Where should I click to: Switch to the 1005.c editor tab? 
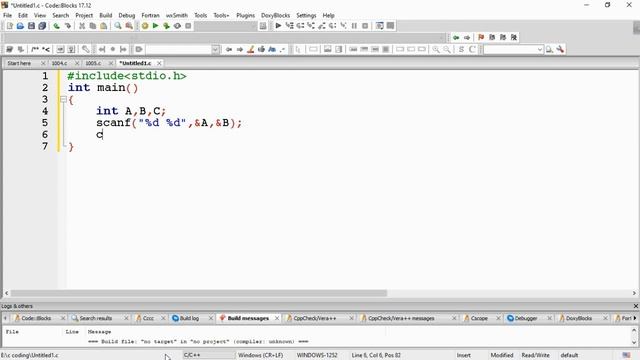(93, 63)
